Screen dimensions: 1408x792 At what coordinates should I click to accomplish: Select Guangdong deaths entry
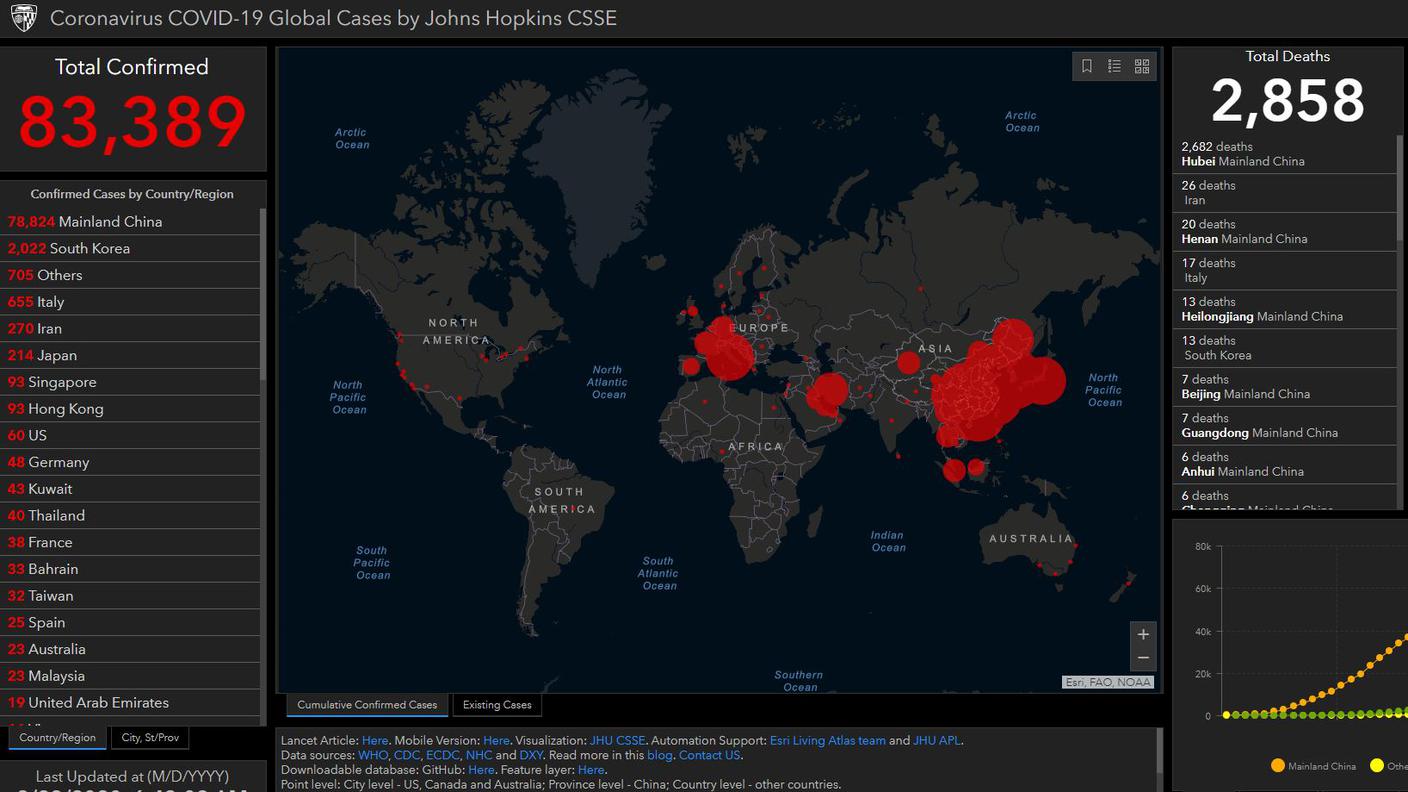click(x=1285, y=426)
